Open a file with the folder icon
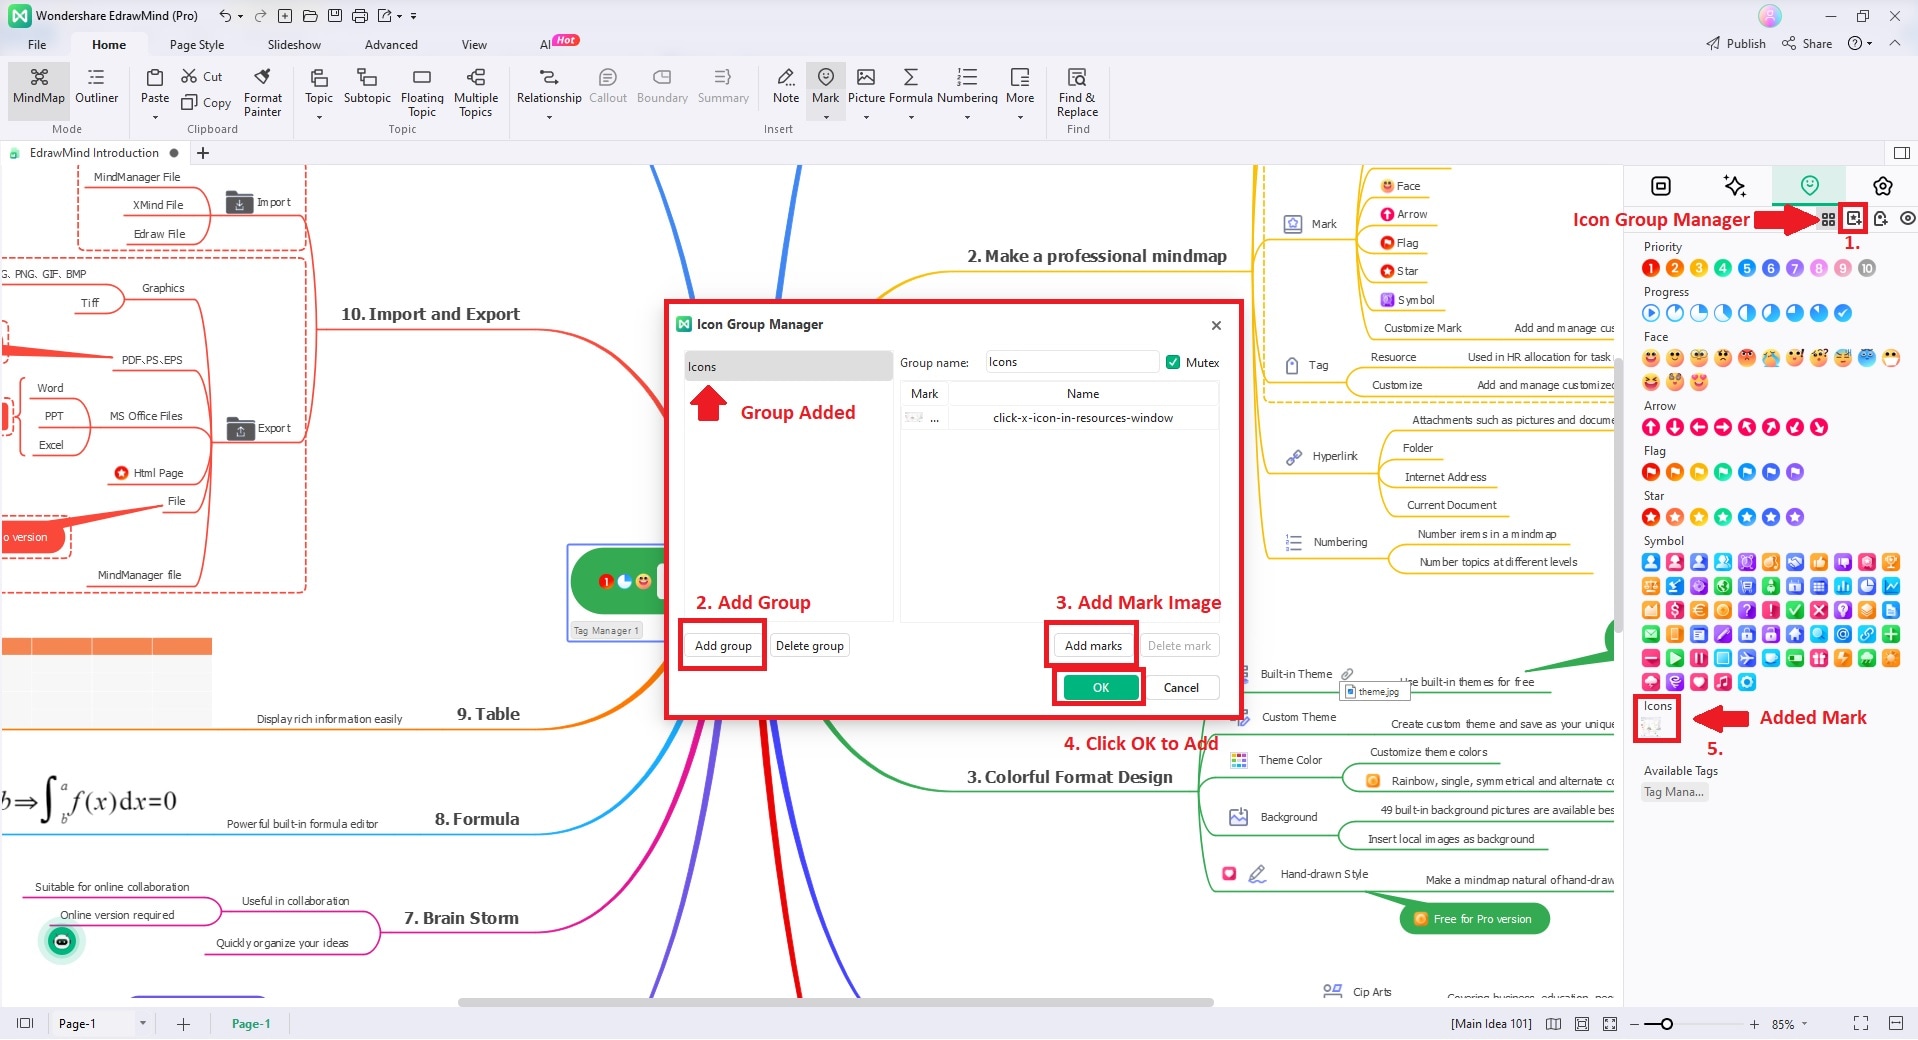This screenshot has width=1918, height=1040. (310, 16)
